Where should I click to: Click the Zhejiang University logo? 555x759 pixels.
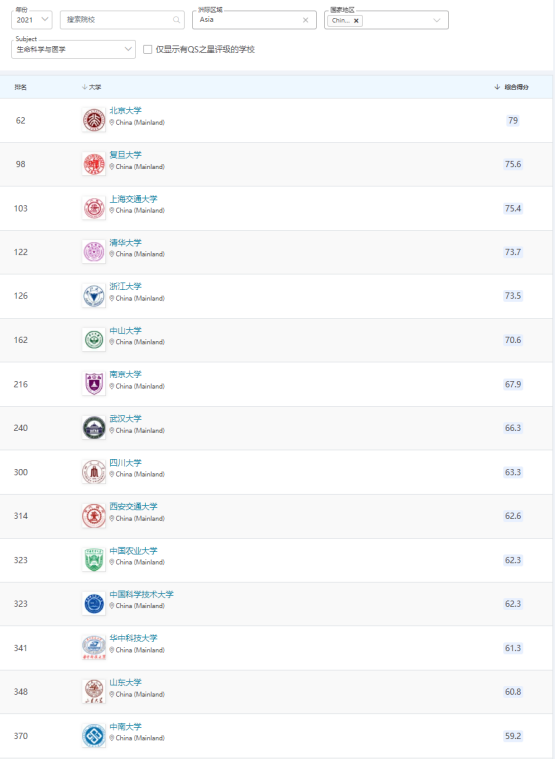pos(94,296)
